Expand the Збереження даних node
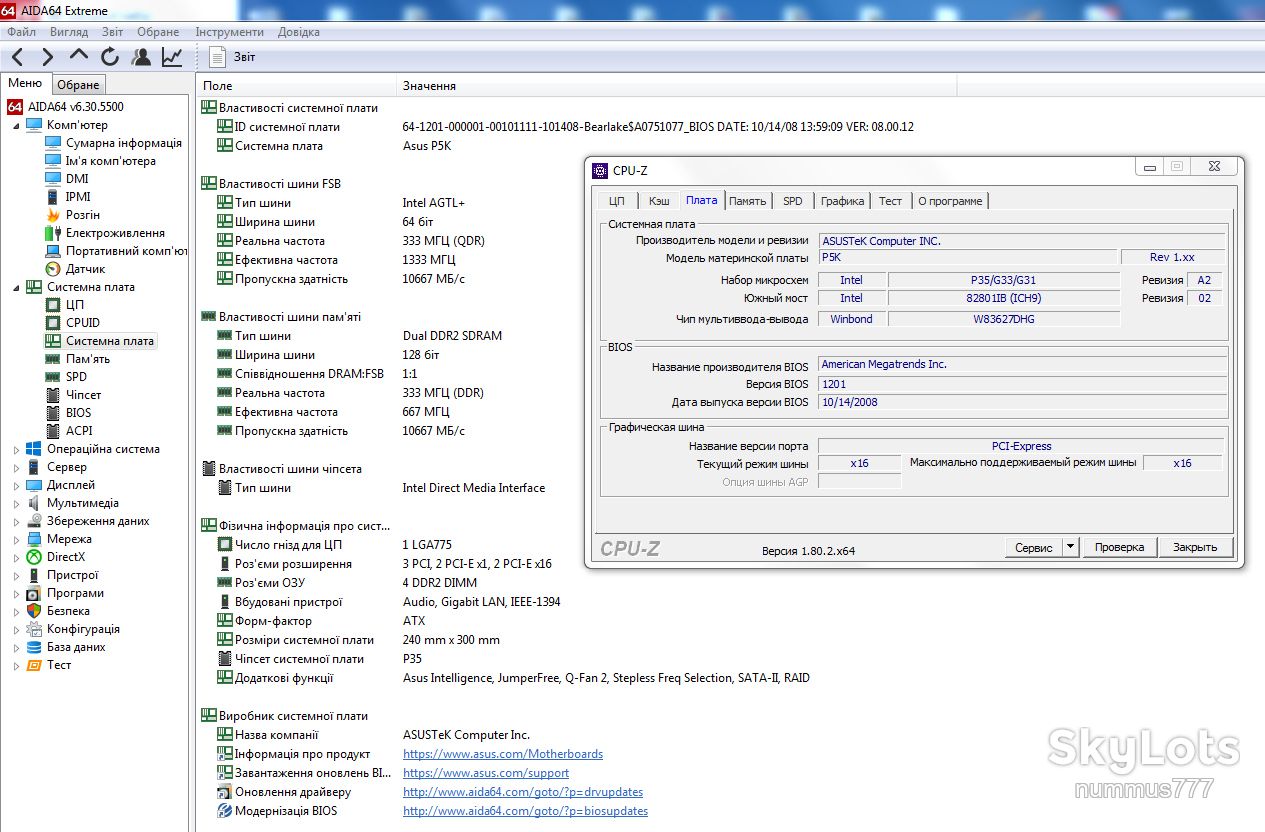The width and height of the screenshot is (1265, 832). tap(16, 522)
